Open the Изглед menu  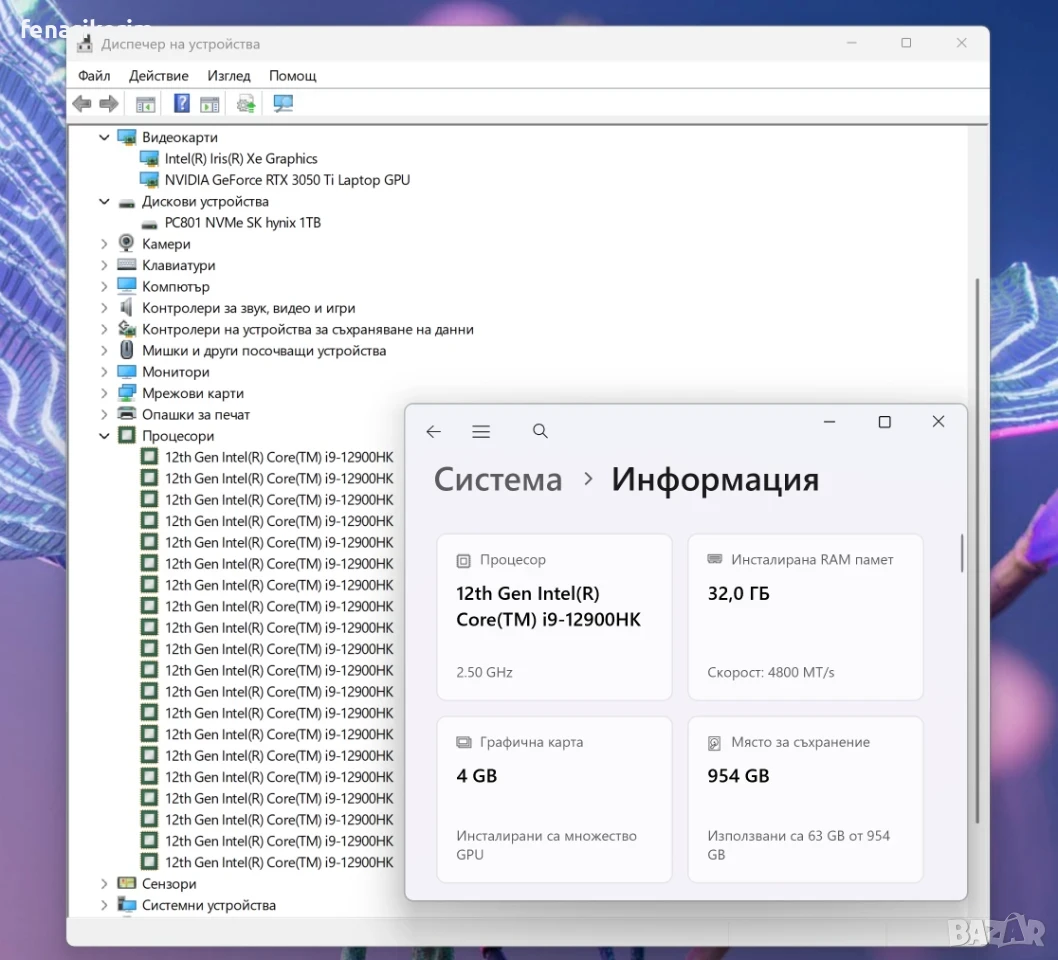229,76
